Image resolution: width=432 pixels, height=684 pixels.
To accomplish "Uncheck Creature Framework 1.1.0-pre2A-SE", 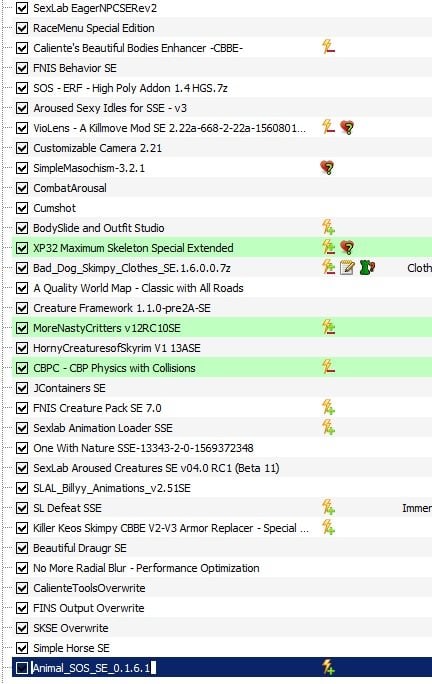I will (x=22, y=308).
